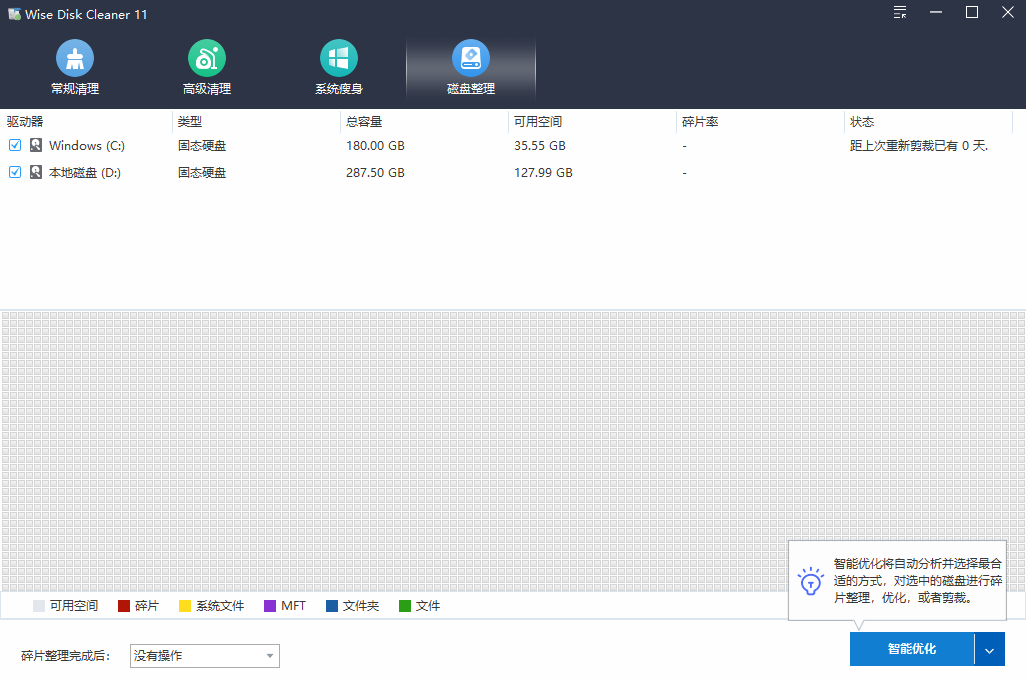Switch to the 高级清理 tab label

pos(207,89)
